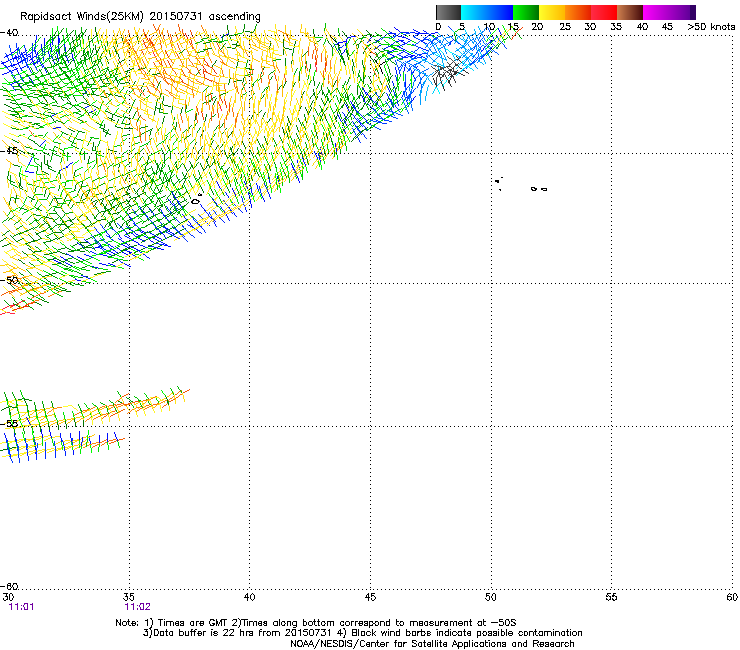Click the pair of island outlines near 52E
The width and height of the screenshot is (740, 650).
pos(539,189)
